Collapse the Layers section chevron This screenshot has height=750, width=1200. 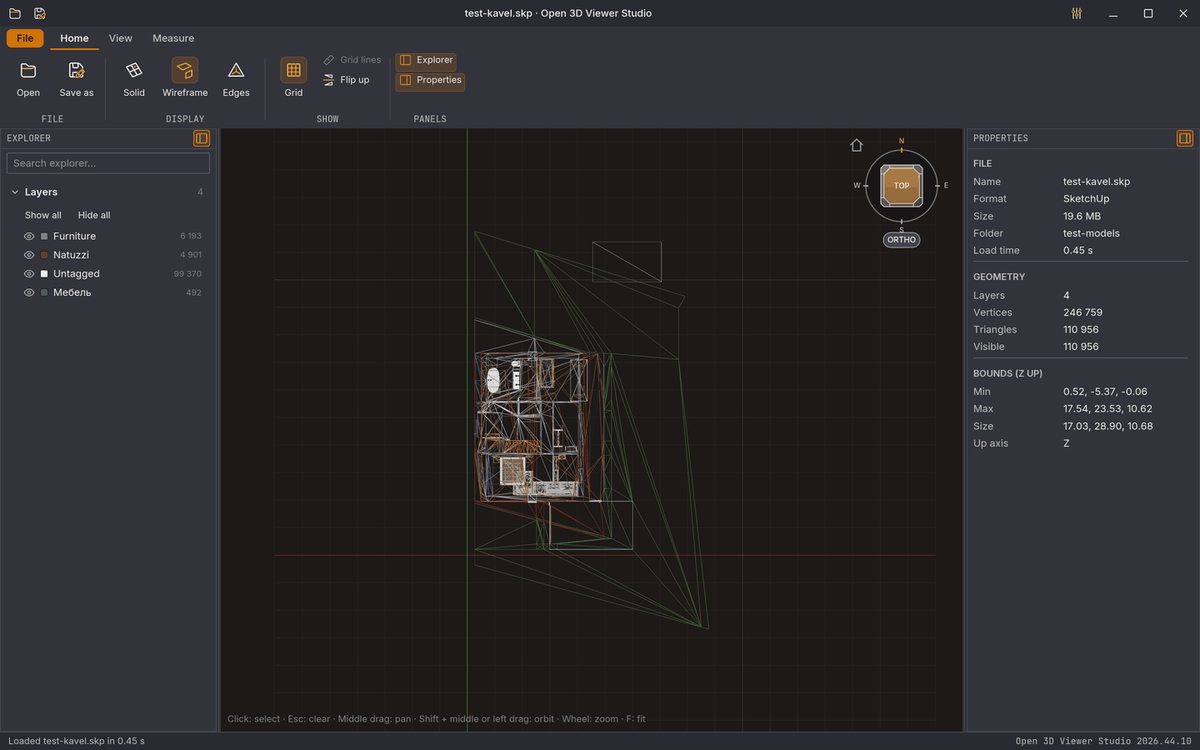15,192
